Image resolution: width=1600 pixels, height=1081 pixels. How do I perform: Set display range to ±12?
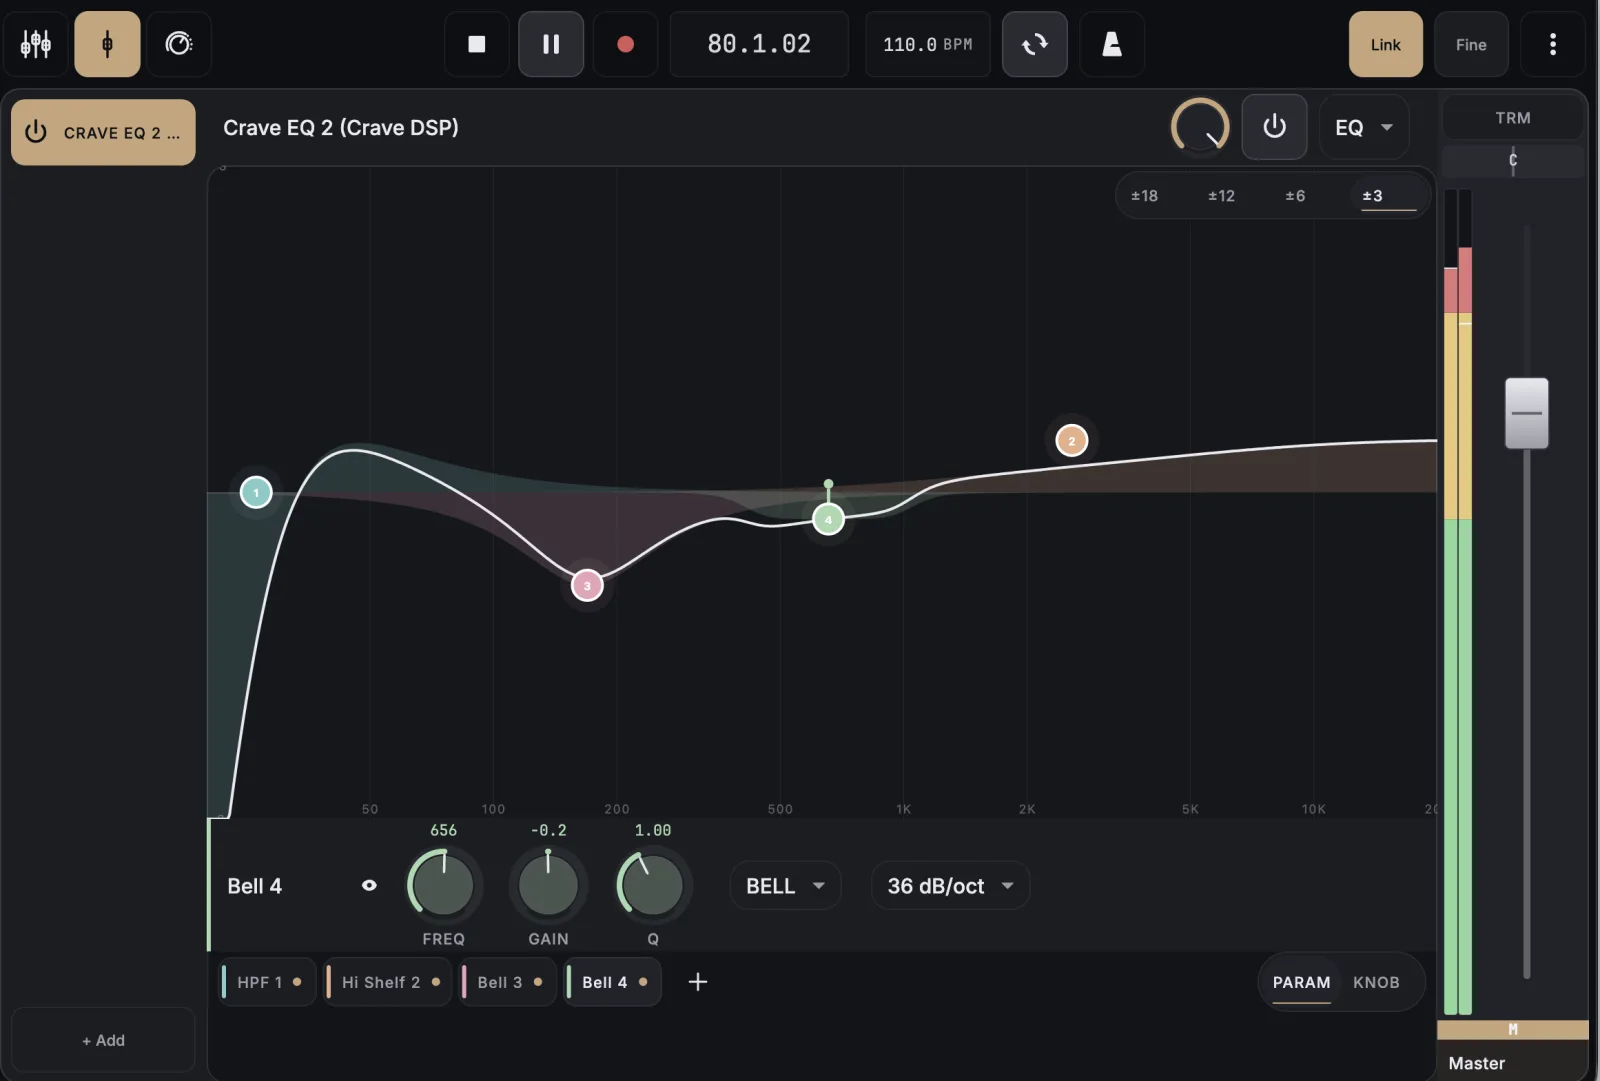click(x=1221, y=196)
